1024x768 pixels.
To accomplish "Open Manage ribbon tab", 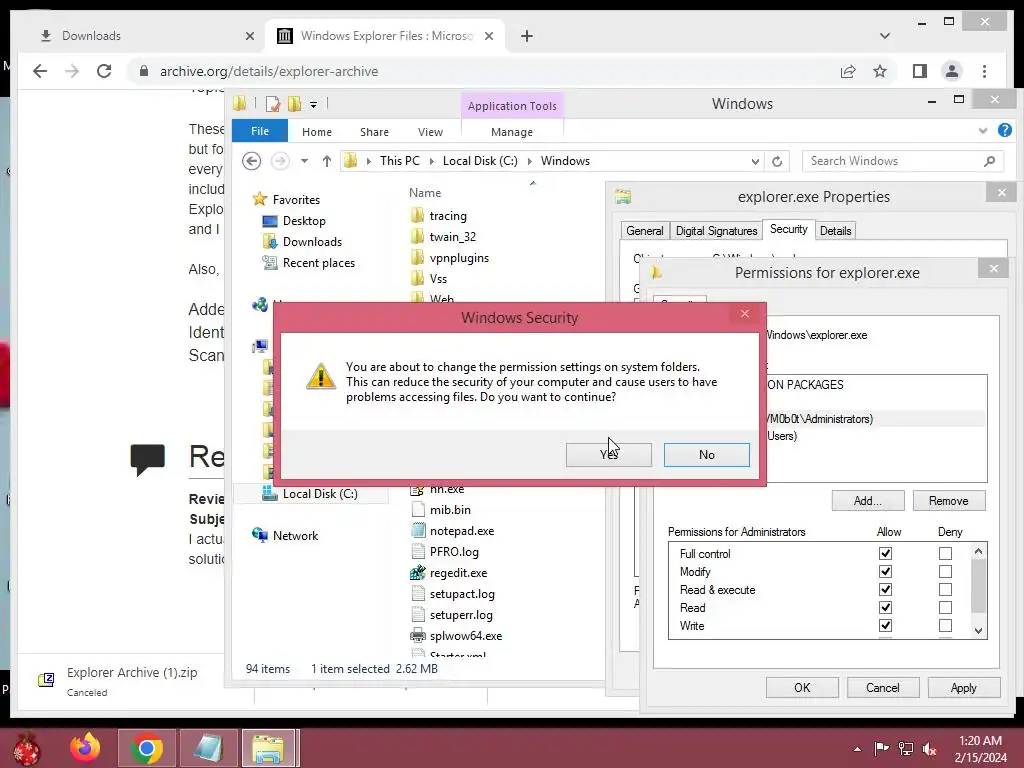I will pyautogui.click(x=512, y=132).
